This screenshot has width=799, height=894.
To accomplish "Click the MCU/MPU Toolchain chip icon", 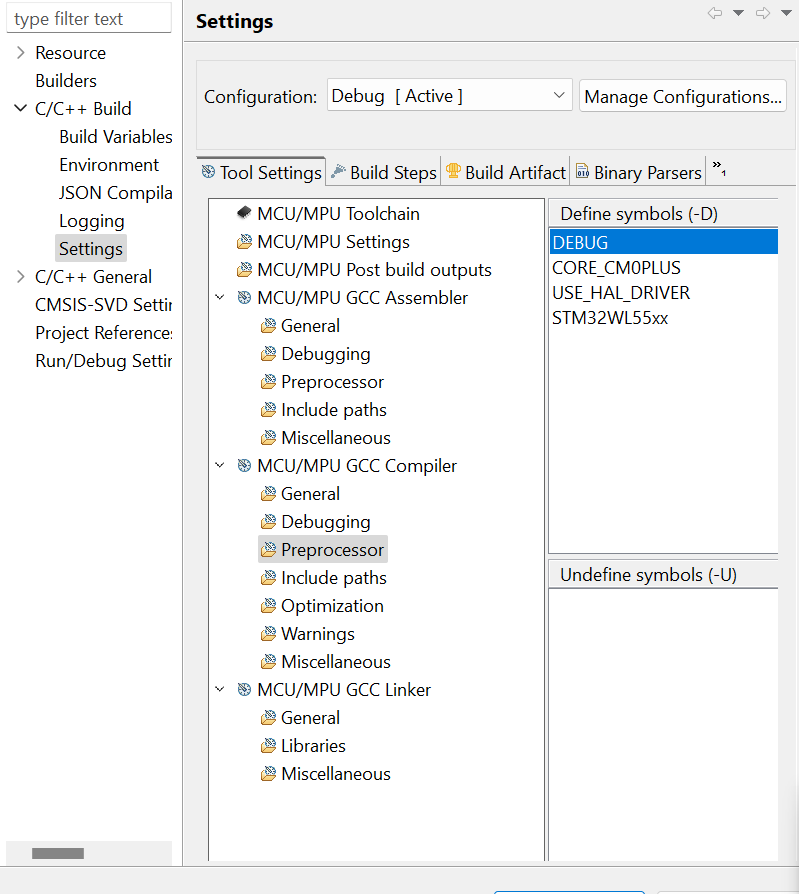I will pyautogui.click(x=244, y=213).
